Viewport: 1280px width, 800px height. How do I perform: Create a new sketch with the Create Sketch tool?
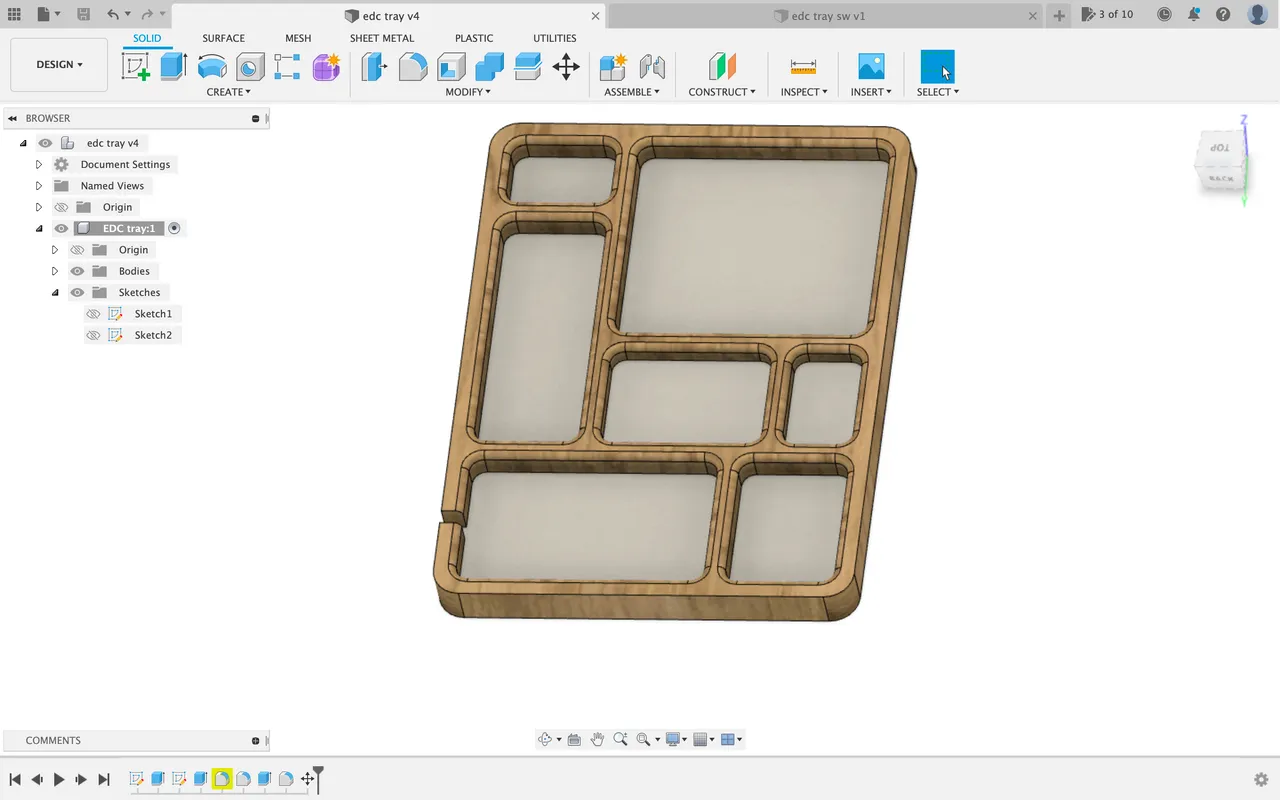click(136, 66)
